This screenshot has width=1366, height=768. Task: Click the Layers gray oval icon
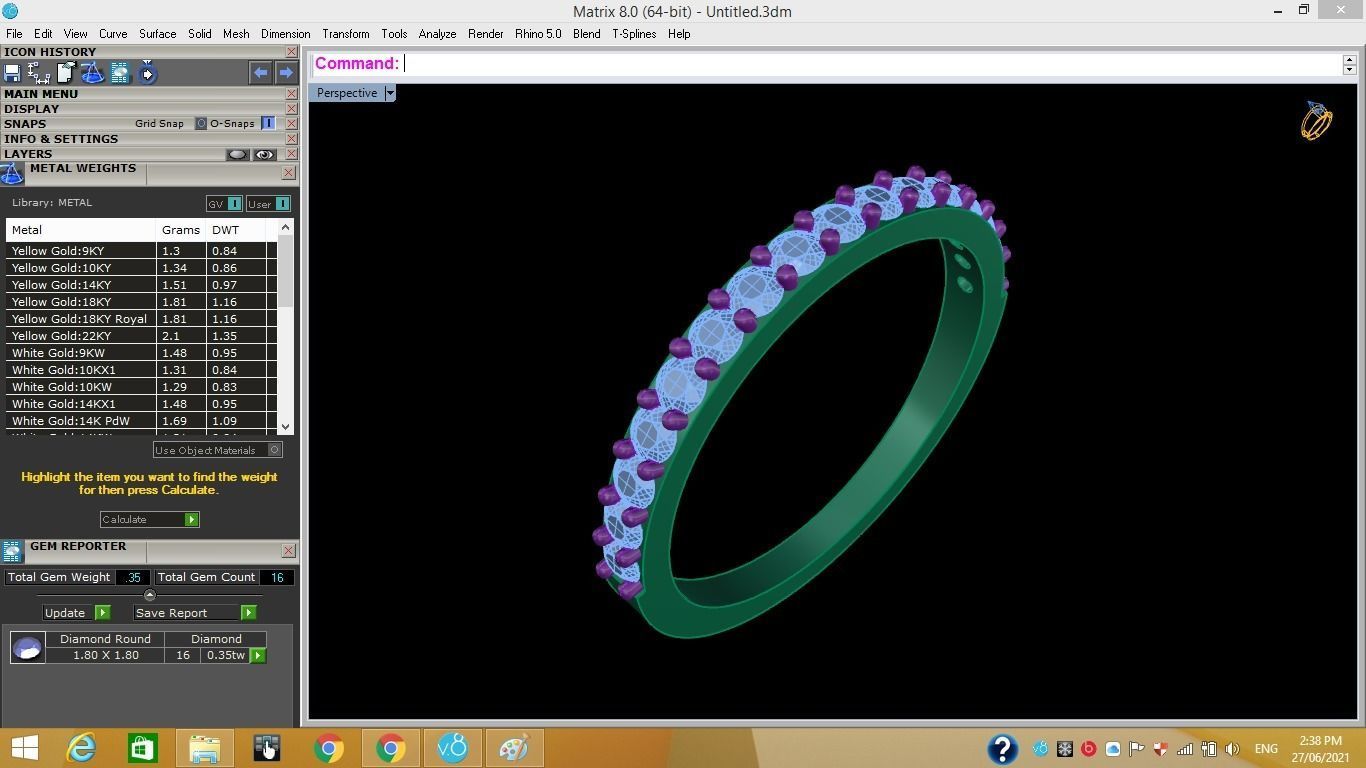point(237,155)
